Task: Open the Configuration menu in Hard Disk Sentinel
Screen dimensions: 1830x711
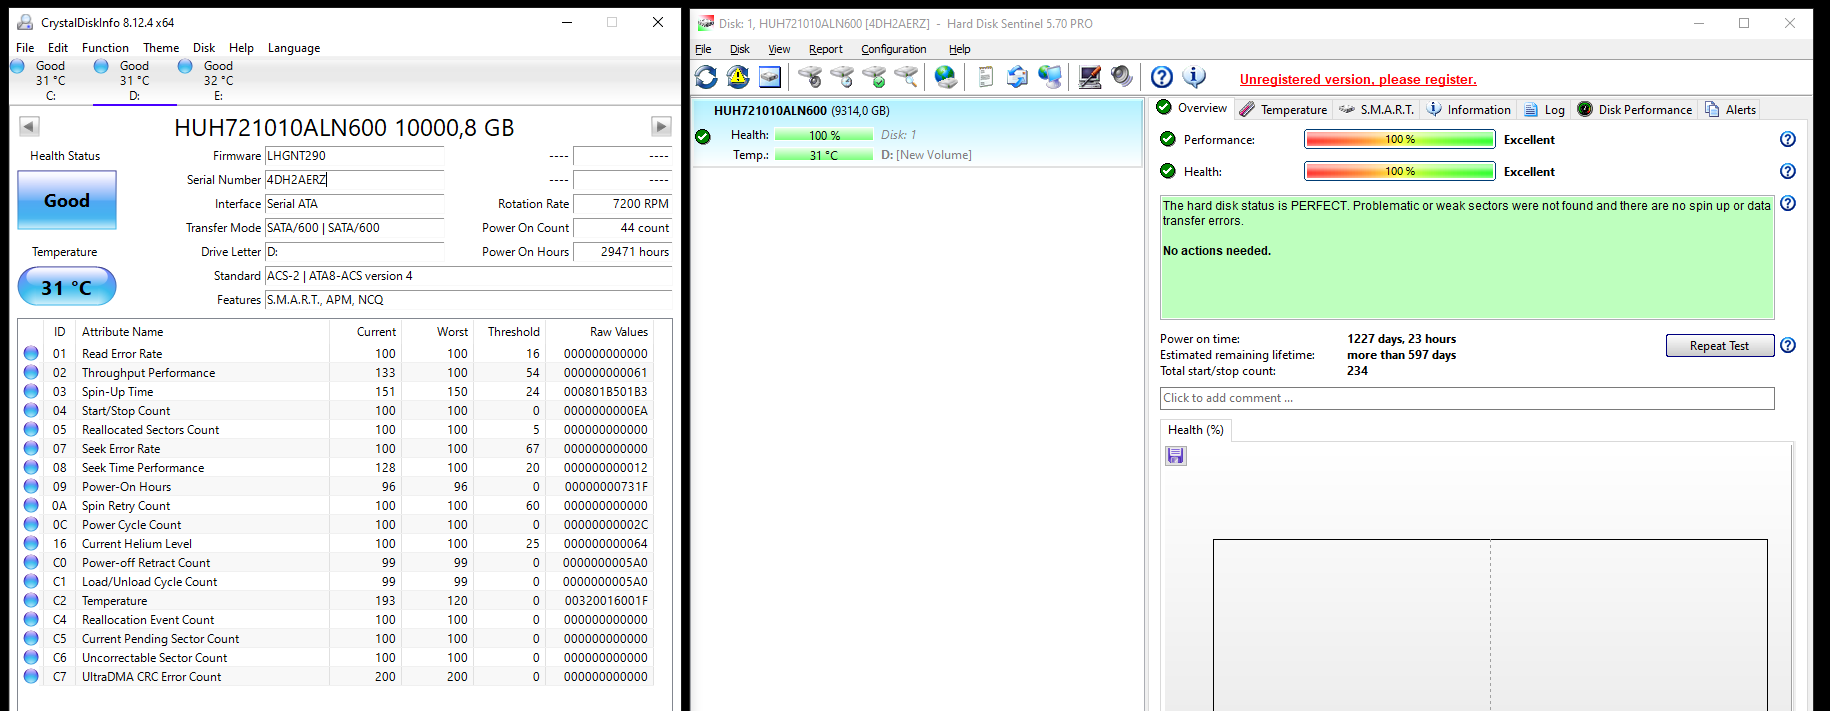Action: pyautogui.click(x=894, y=49)
